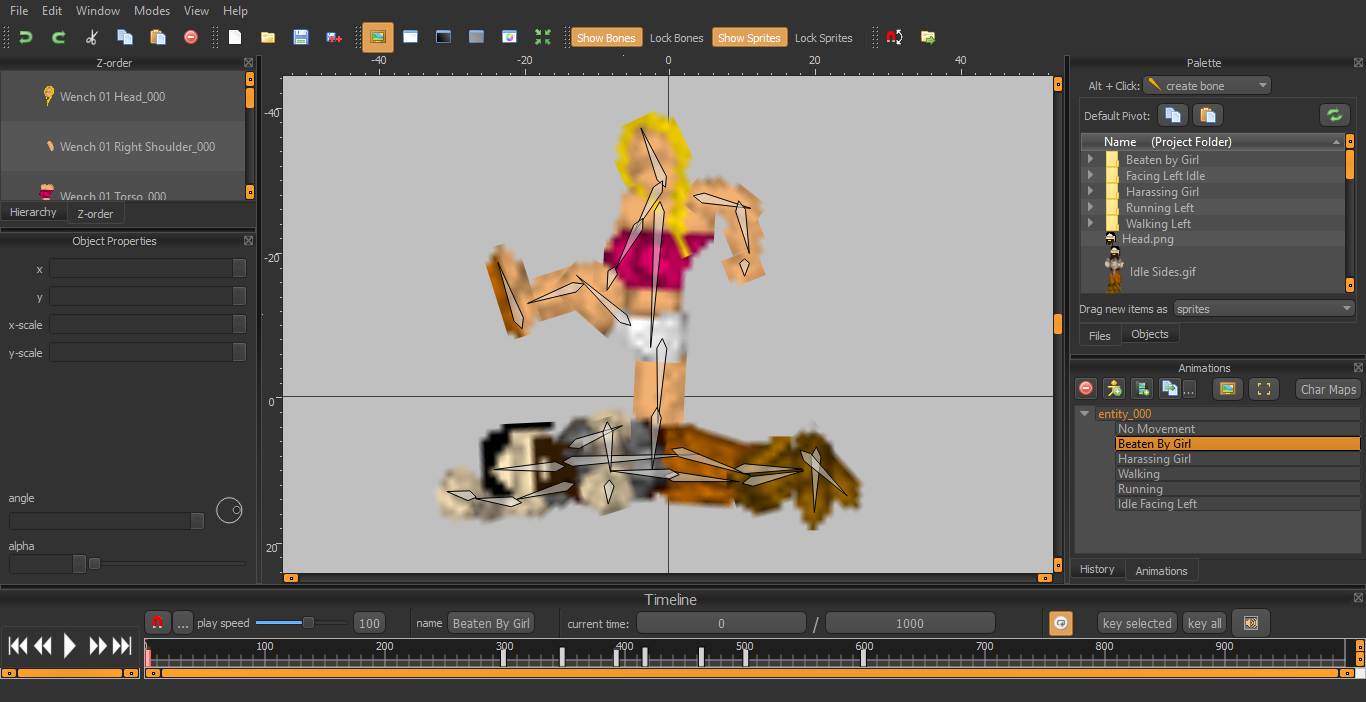Toggle Show Sprites off
This screenshot has width=1366, height=702.
tap(749, 38)
